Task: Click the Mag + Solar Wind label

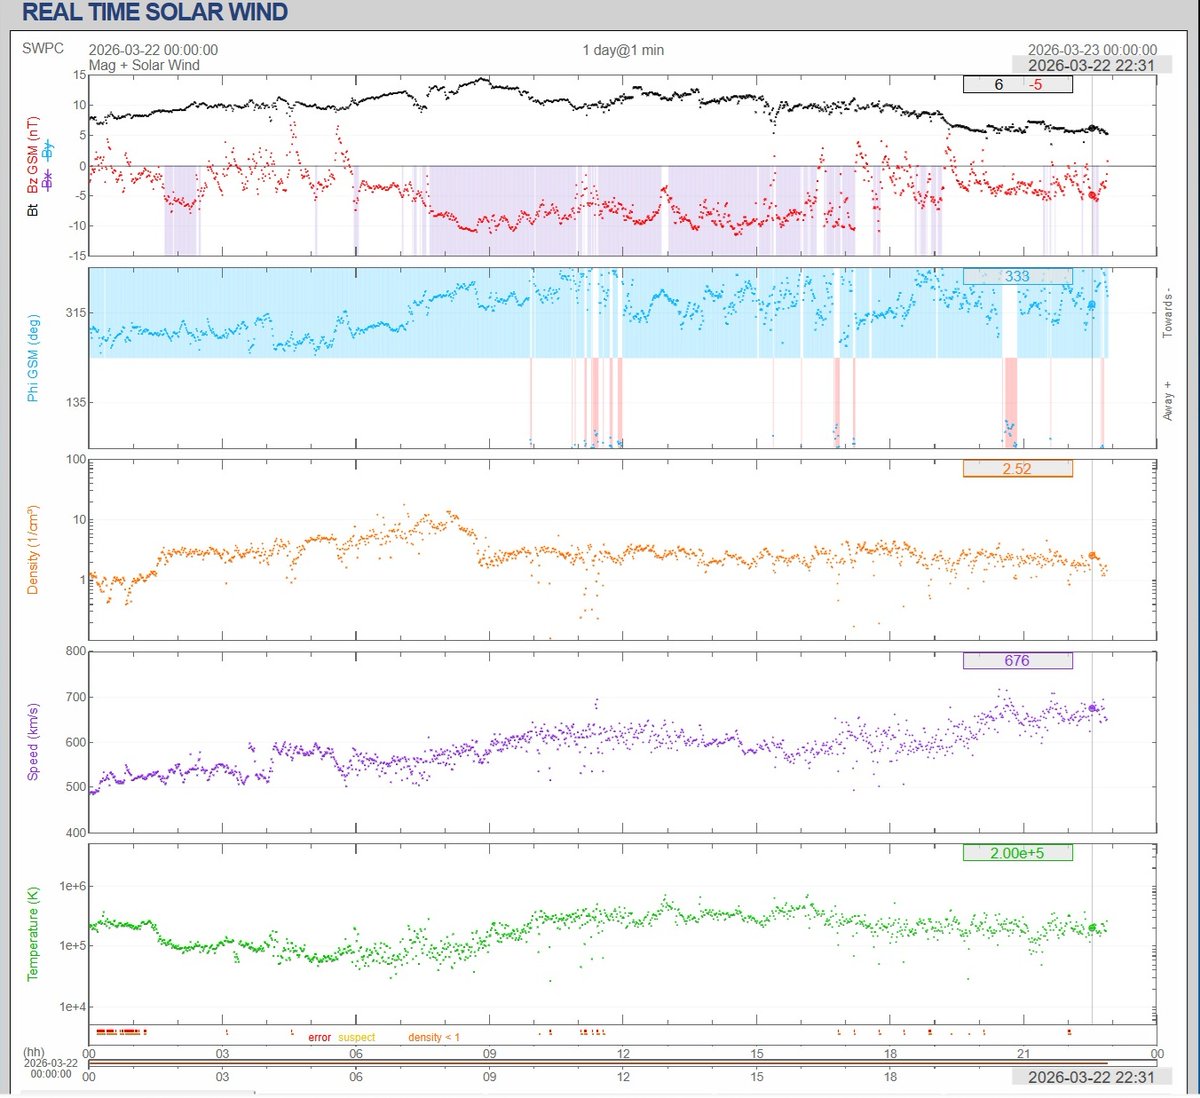Action: pos(144,65)
